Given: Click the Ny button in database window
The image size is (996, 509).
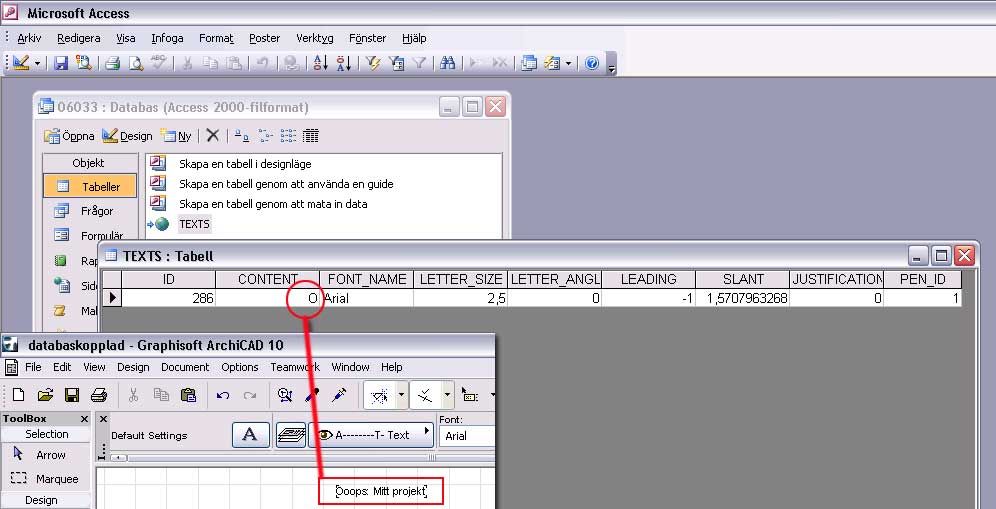Looking at the screenshot, I should (x=176, y=135).
